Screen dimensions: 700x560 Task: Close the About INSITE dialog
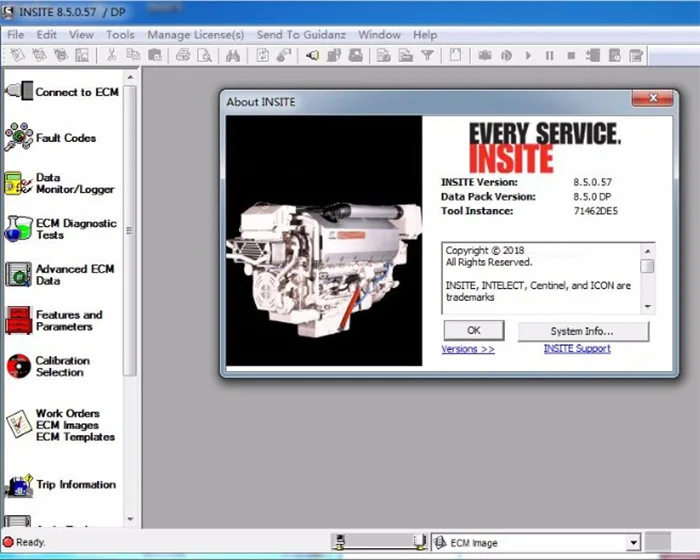[x=652, y=98]
